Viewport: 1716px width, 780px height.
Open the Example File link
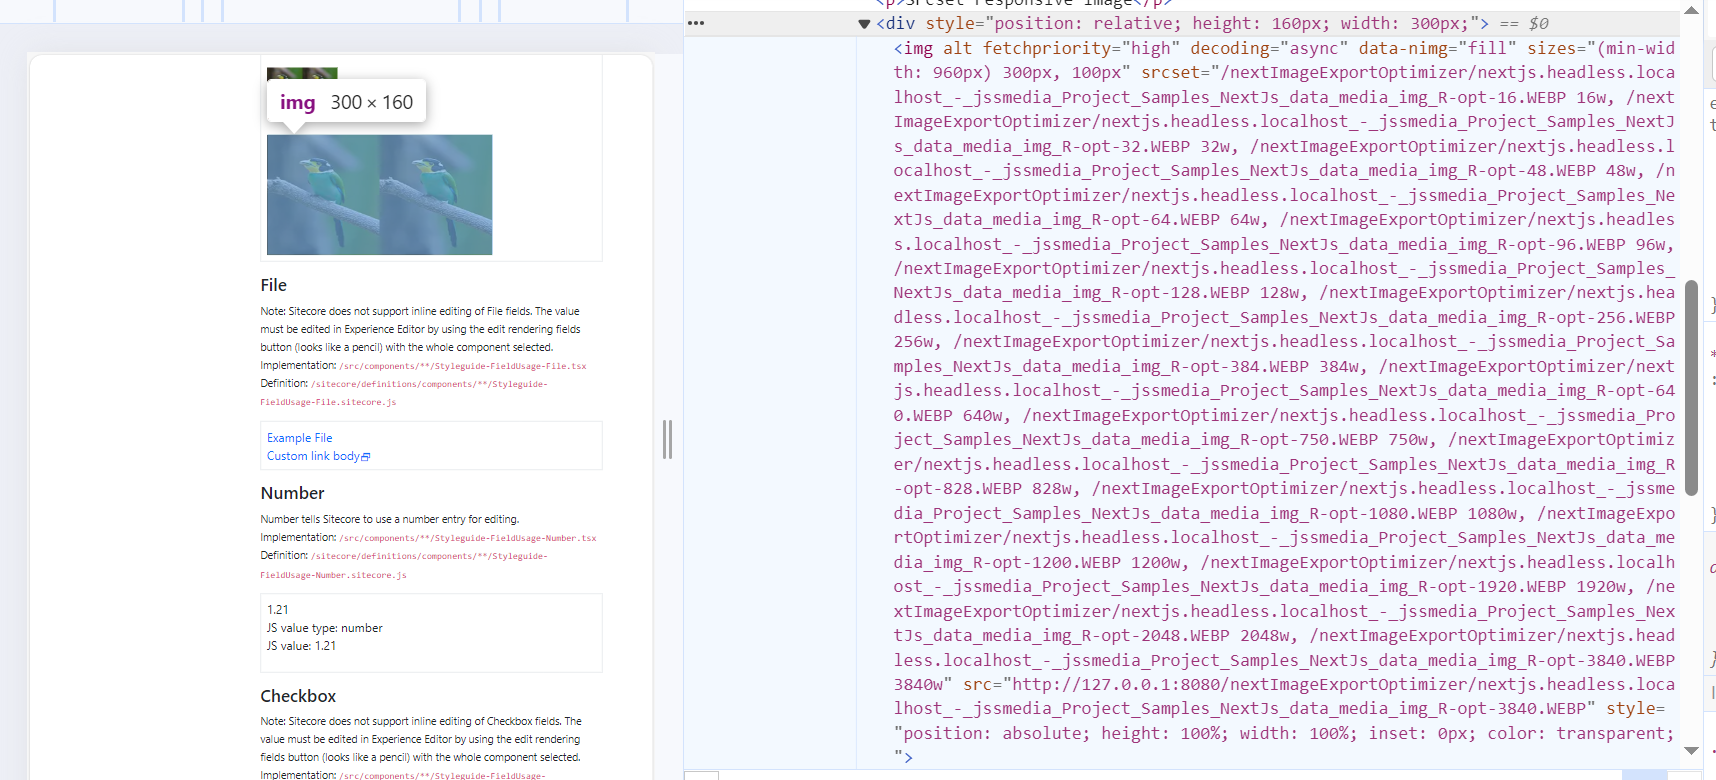[x=299, y=438]
